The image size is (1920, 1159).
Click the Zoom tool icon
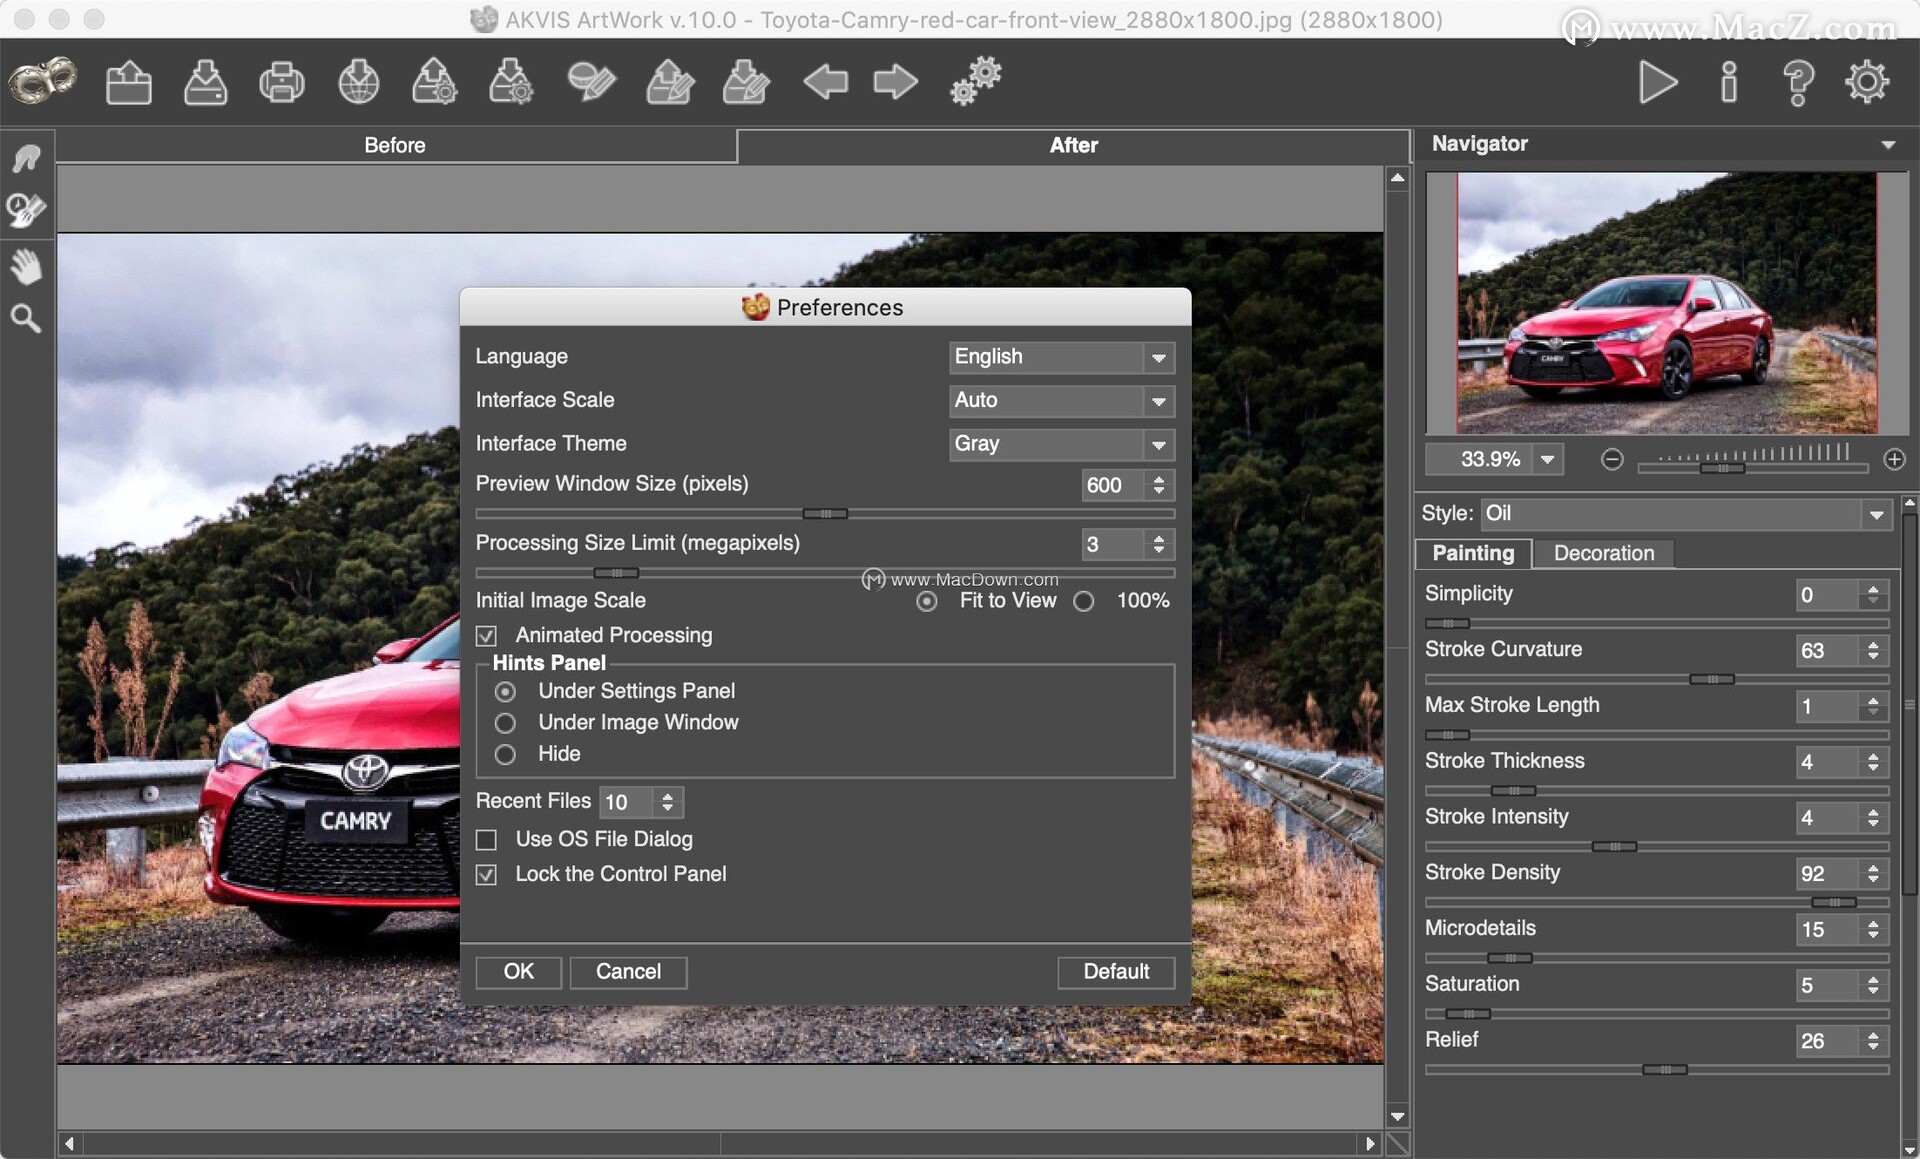click(25, 317)
